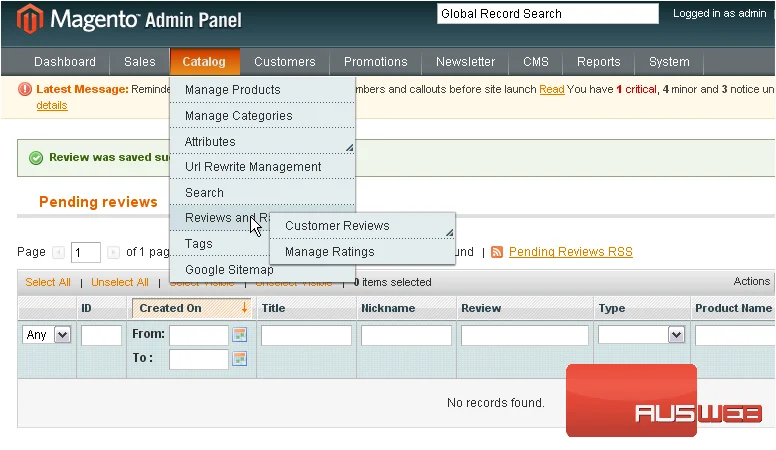This screenshot has height=450, width=776.
Task: Open Manage Ratings submenu item
Action: [362, 251]
